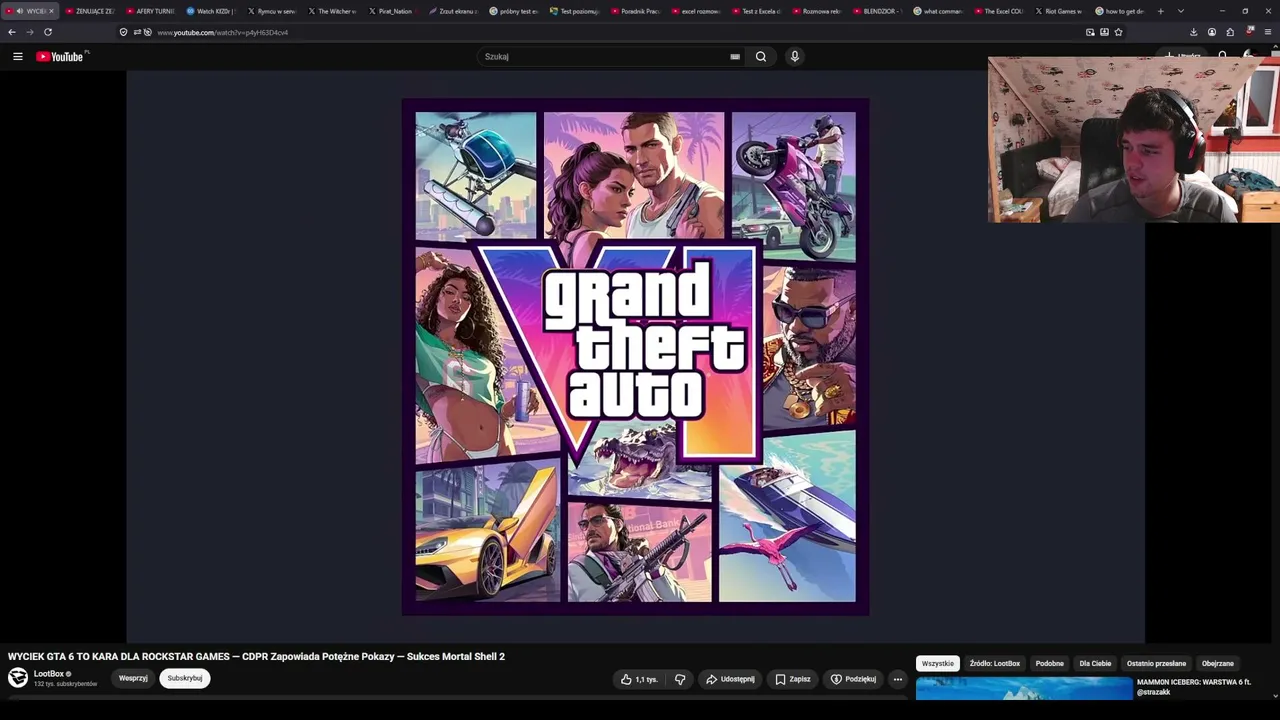The image size is (1280, 720).
Task: Click the Wesprzyj join button
Action: point(133,678)
